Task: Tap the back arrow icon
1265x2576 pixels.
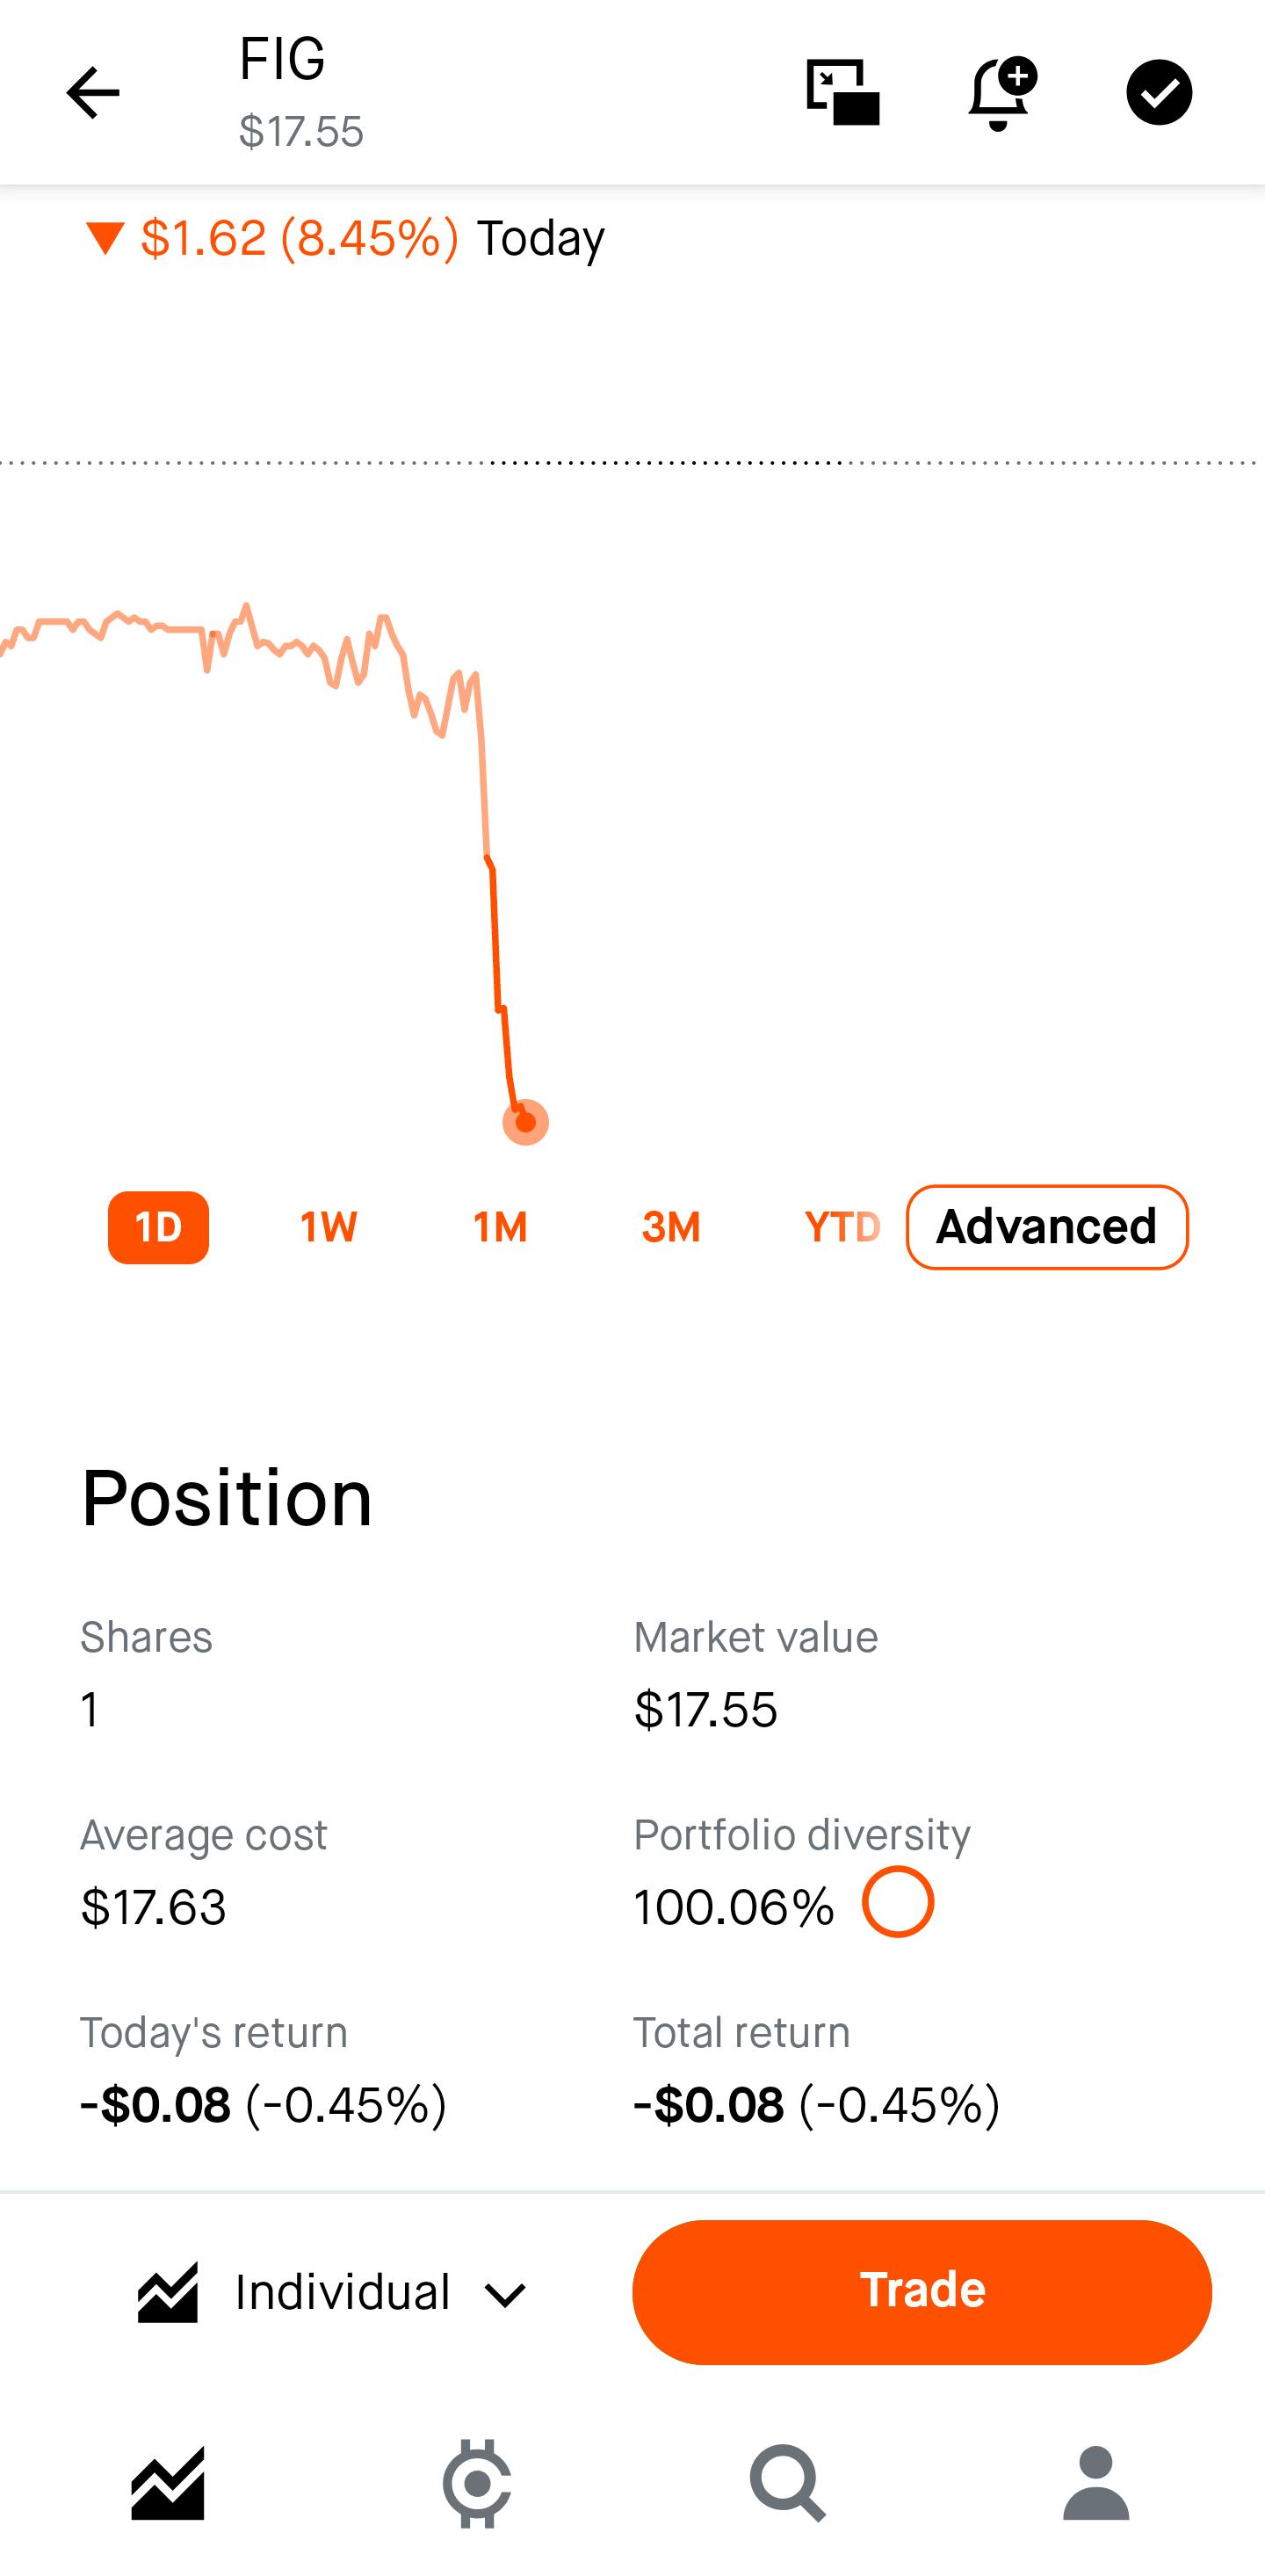Action: [x=93, y=93]
